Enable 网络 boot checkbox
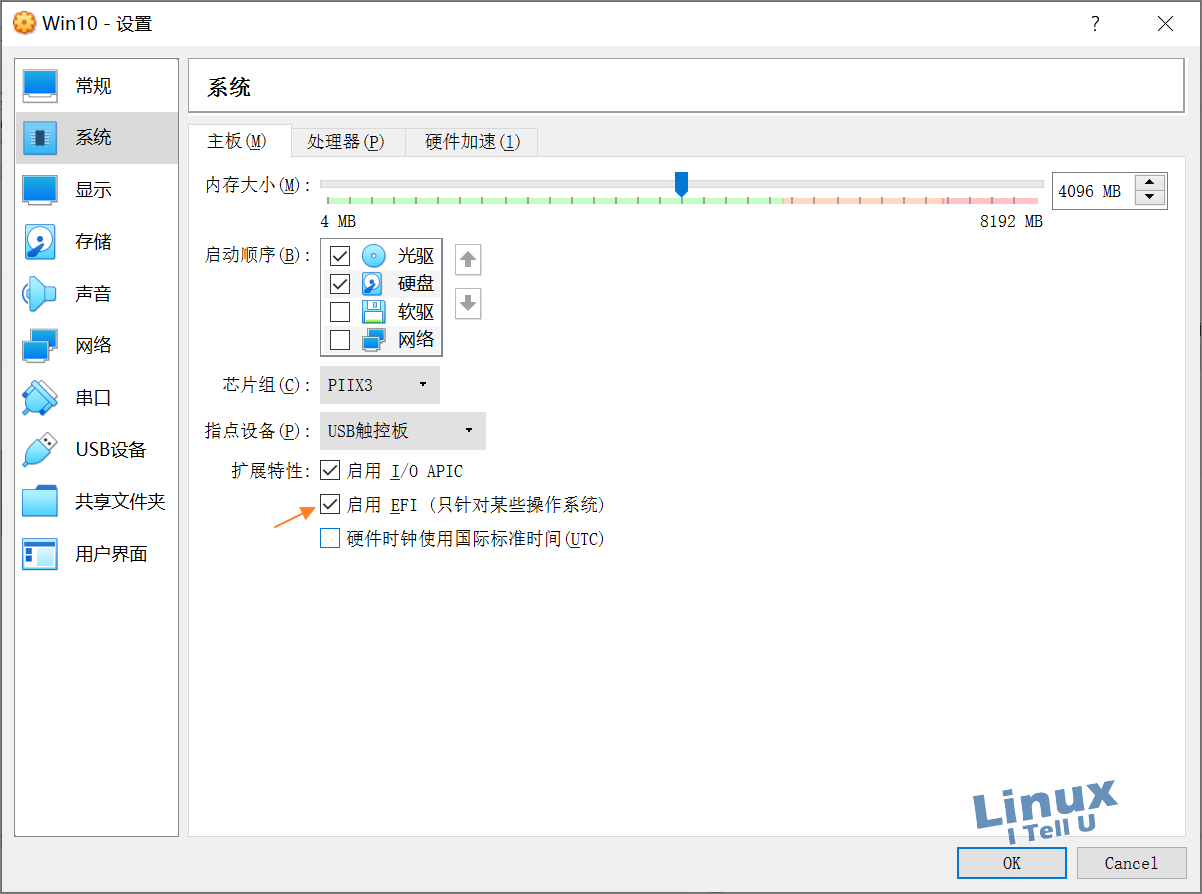Screen dimensions: 1202x894 coord(340,340)
